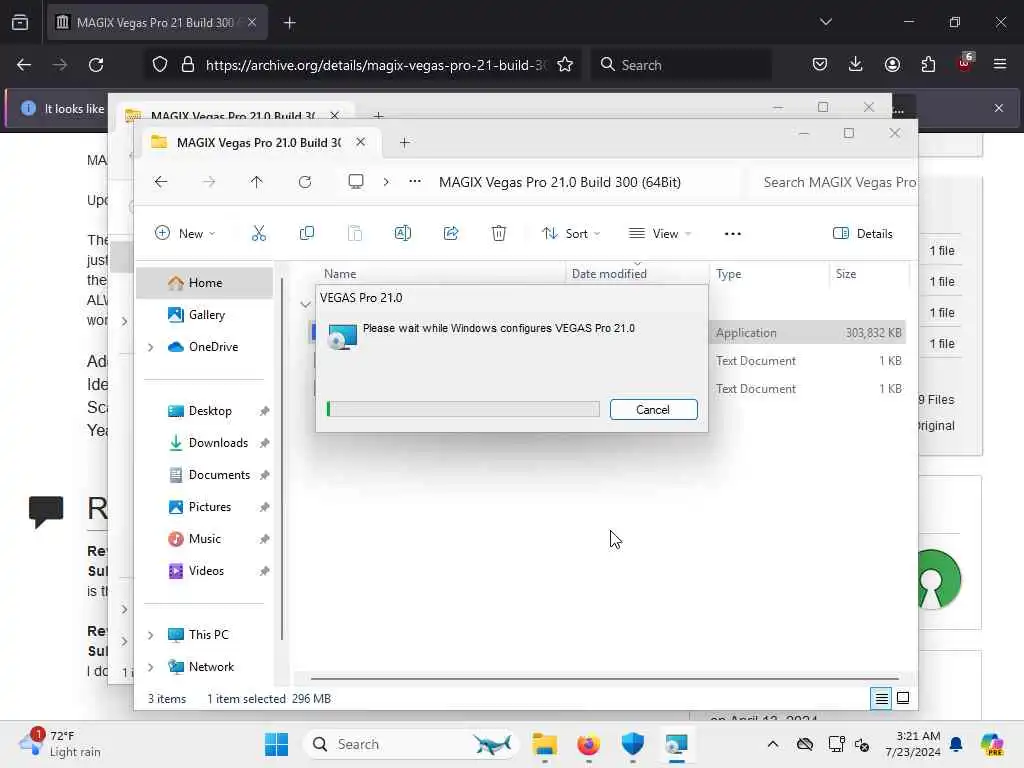
Task: Open Videos quick access folder
Action: (204, 571)
